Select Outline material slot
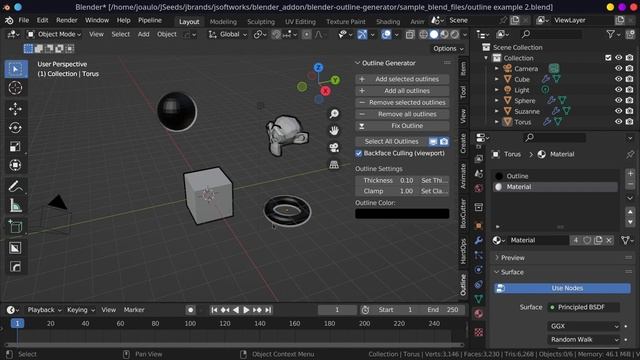 pos(555,176)
